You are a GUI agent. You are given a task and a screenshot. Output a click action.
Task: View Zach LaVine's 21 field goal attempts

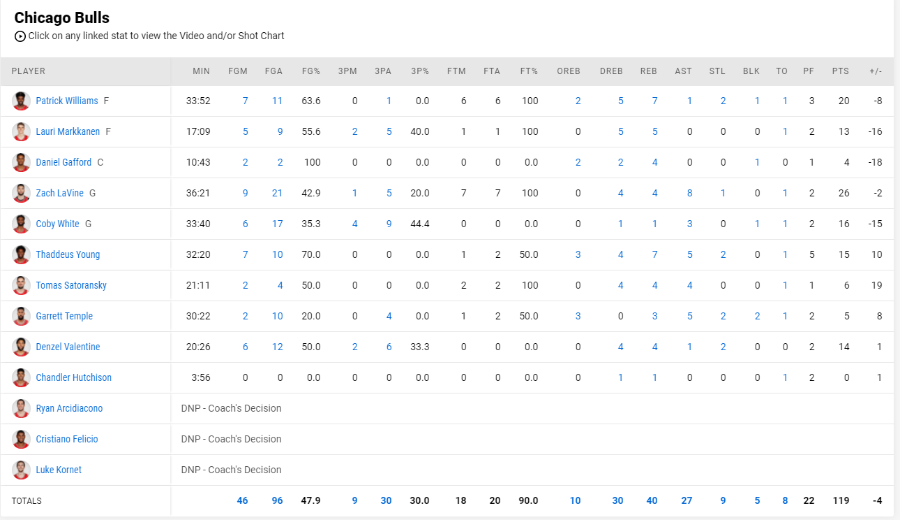click(x=277, y=193)
